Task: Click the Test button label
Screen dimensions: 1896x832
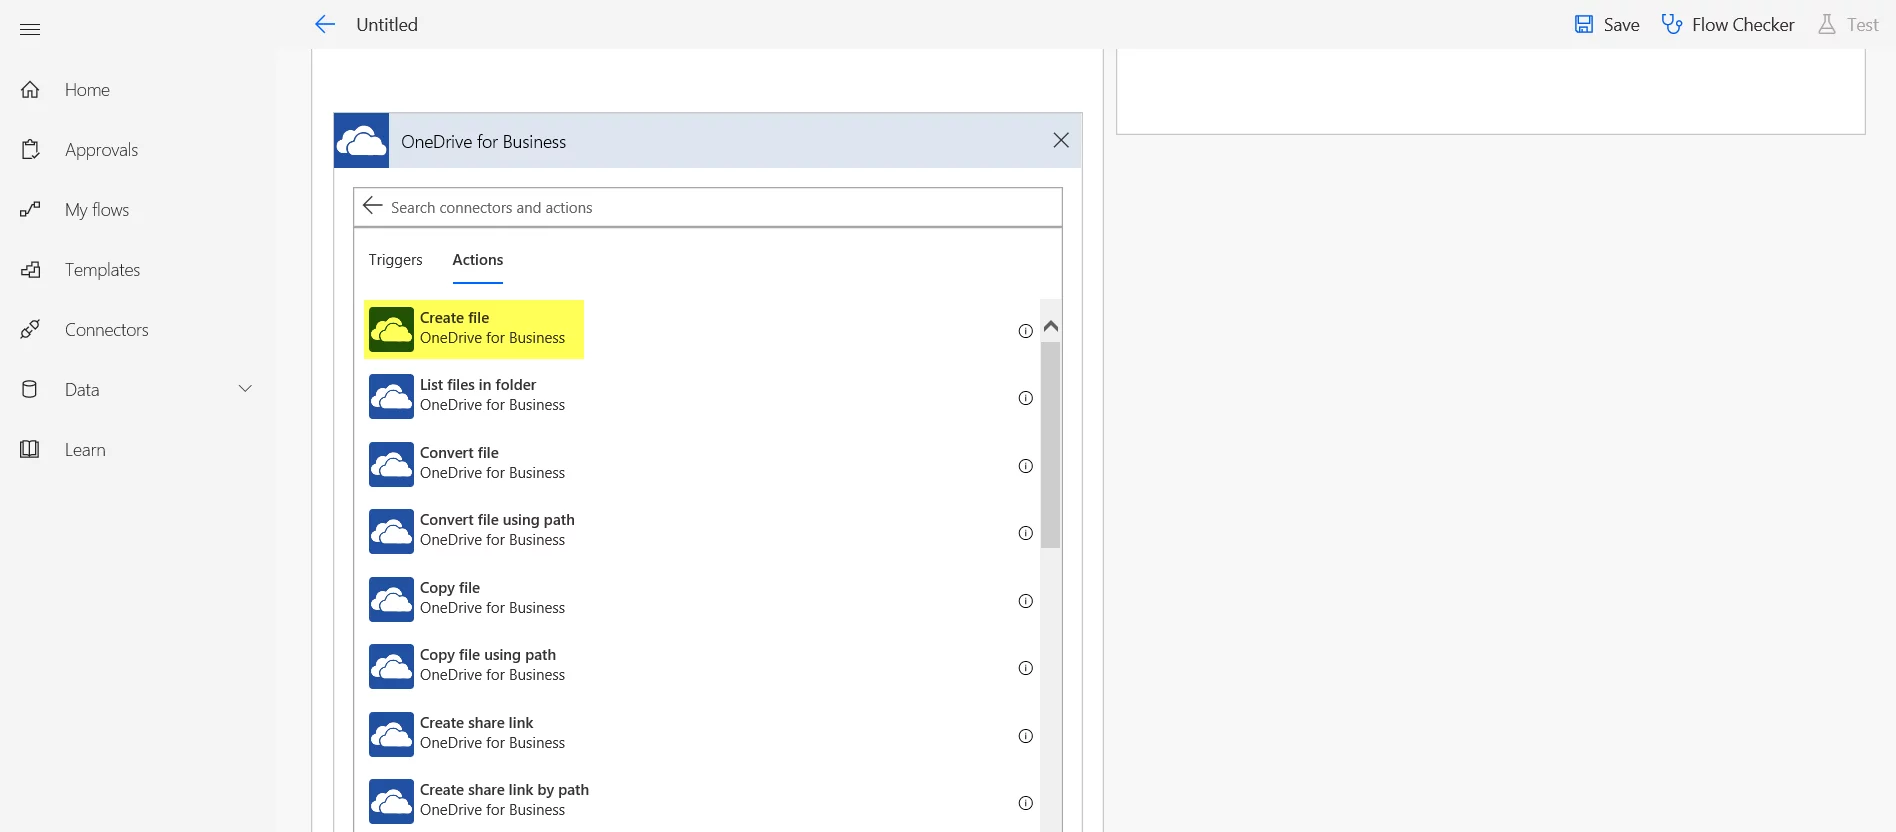Action: click(1863, 25)
